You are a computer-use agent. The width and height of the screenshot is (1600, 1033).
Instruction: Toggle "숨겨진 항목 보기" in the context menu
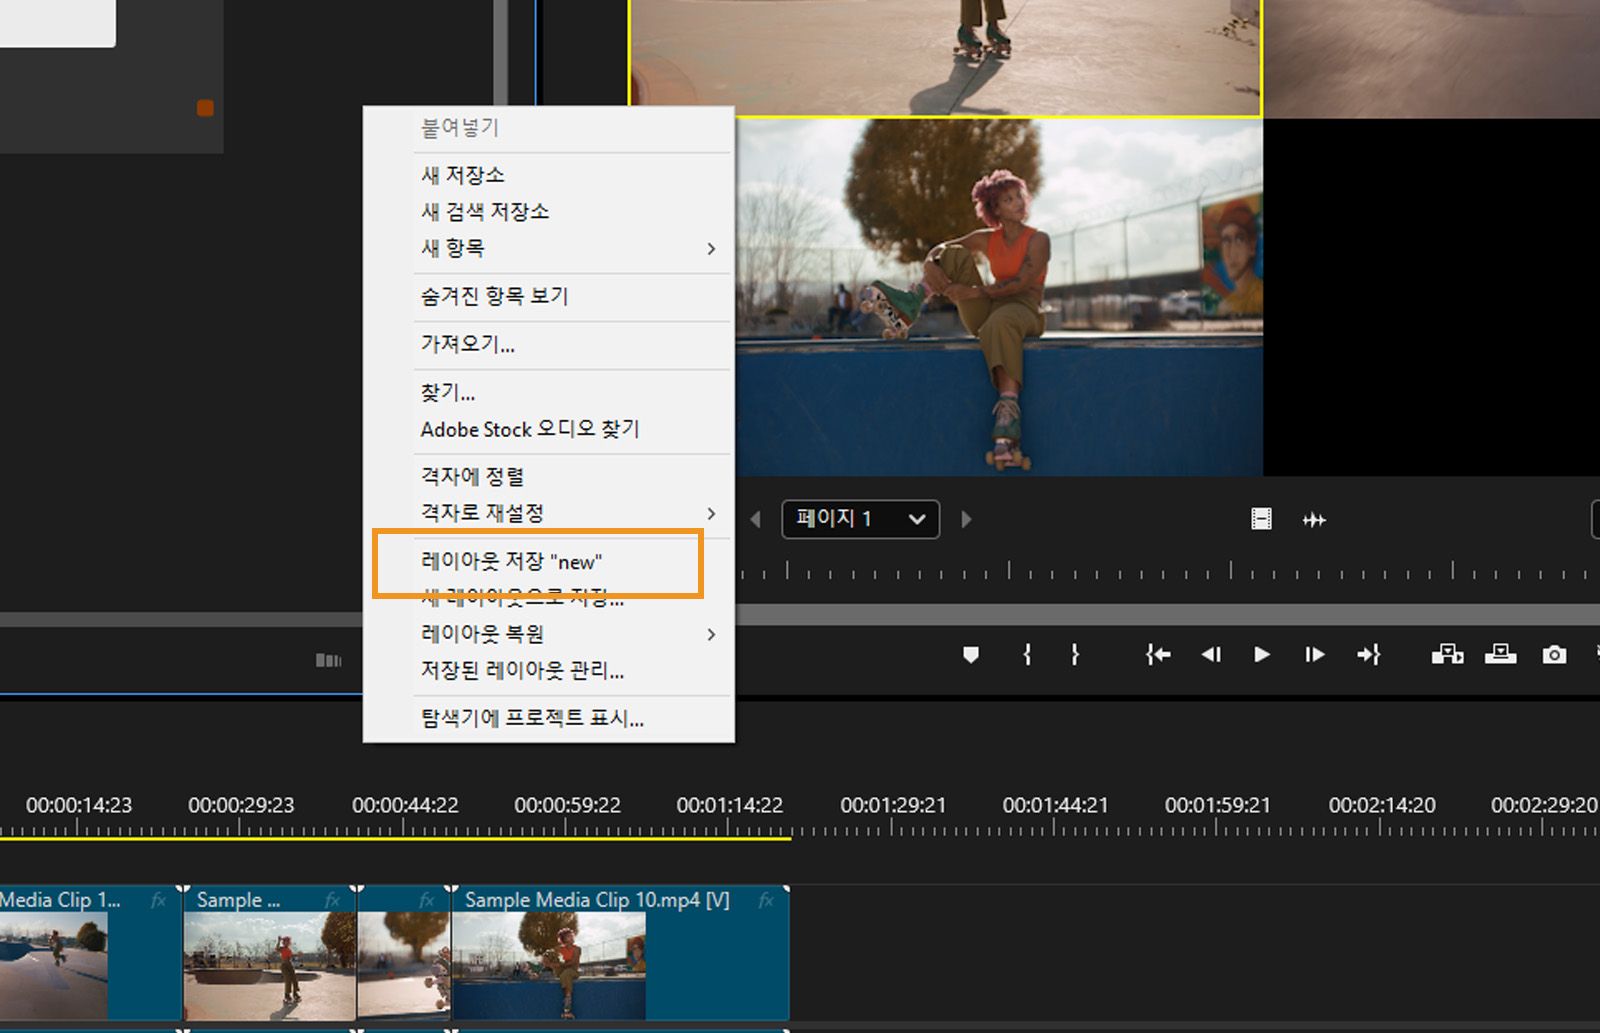click(494, 296)
